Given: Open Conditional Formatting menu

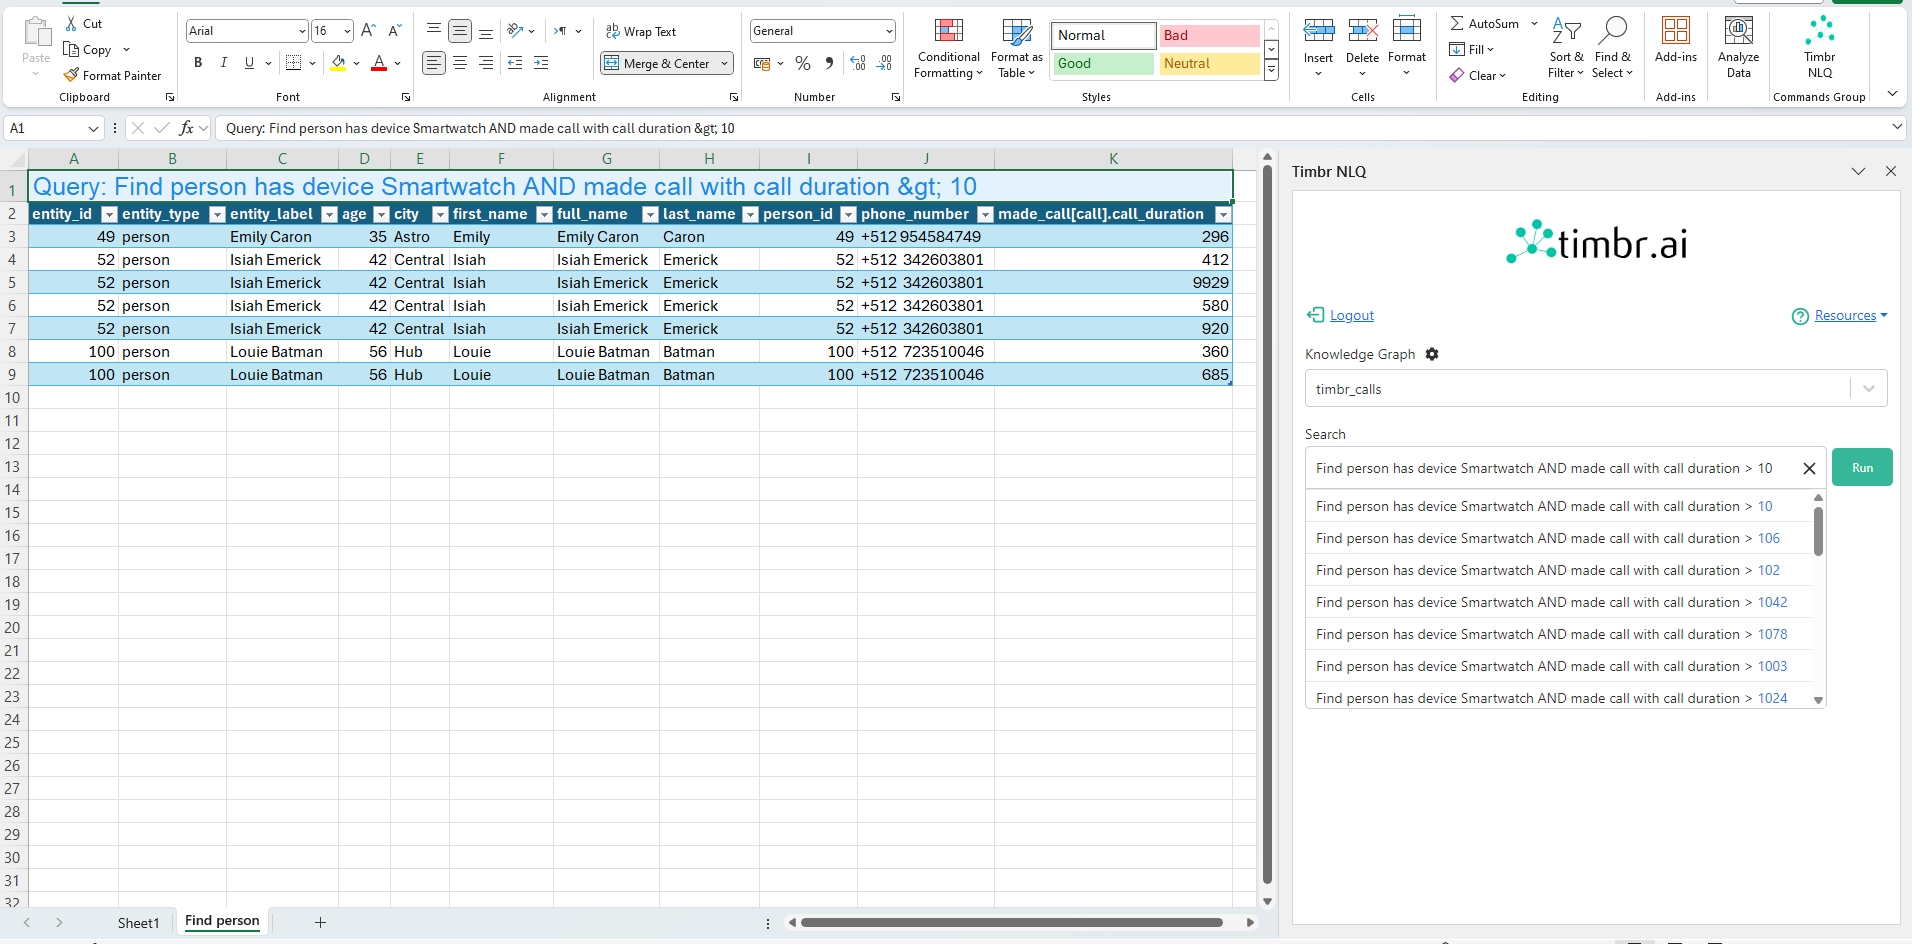Looking at the screenshot, I should [948, 47].
